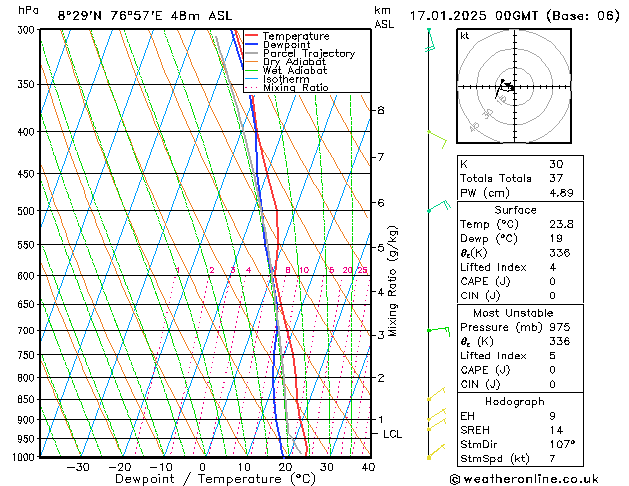The image size is (629, 486).
Task: Click the Temperature legend entry
Action: point(296,36)
